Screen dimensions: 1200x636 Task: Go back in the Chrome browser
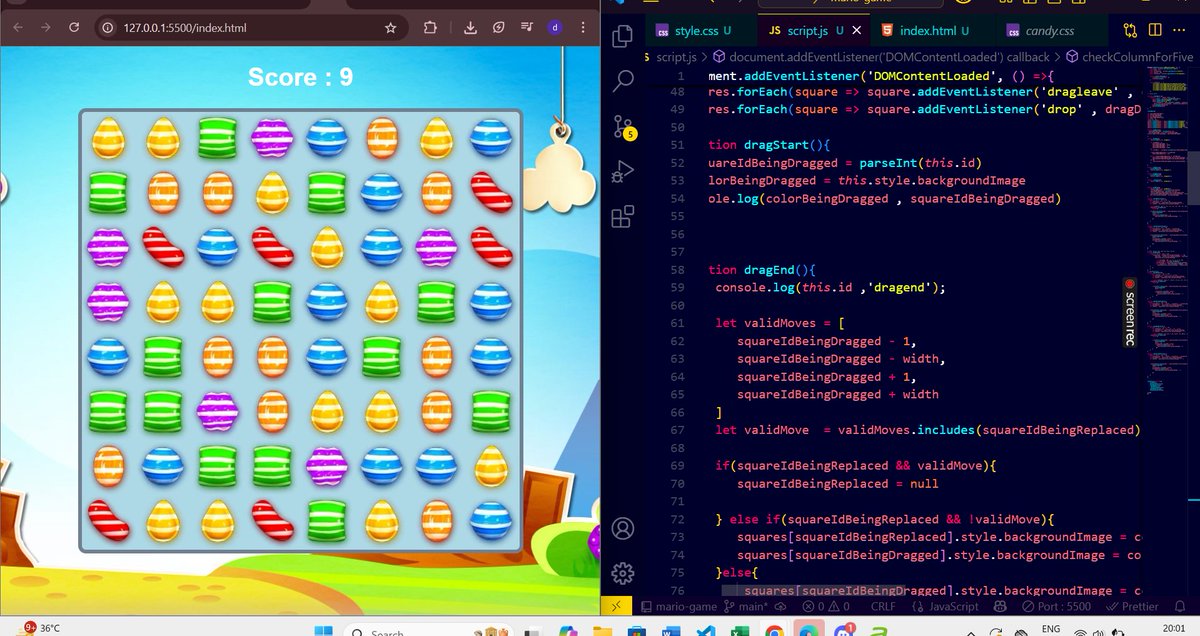pos(17,28)
